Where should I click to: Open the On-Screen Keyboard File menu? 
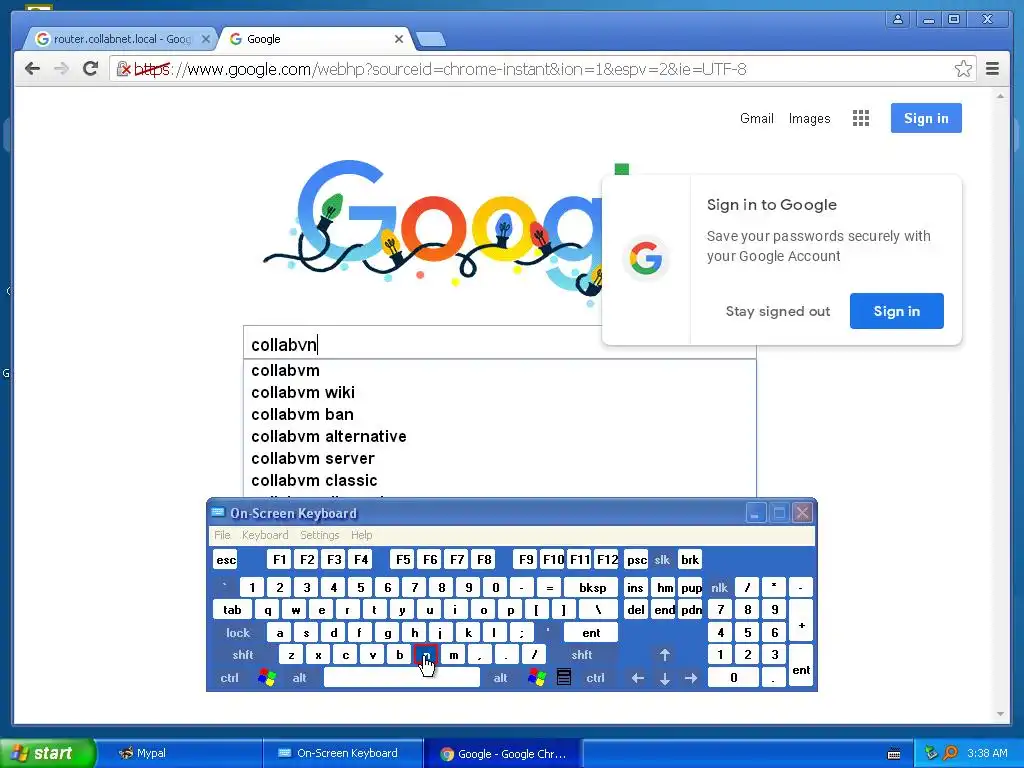point(222,535)
